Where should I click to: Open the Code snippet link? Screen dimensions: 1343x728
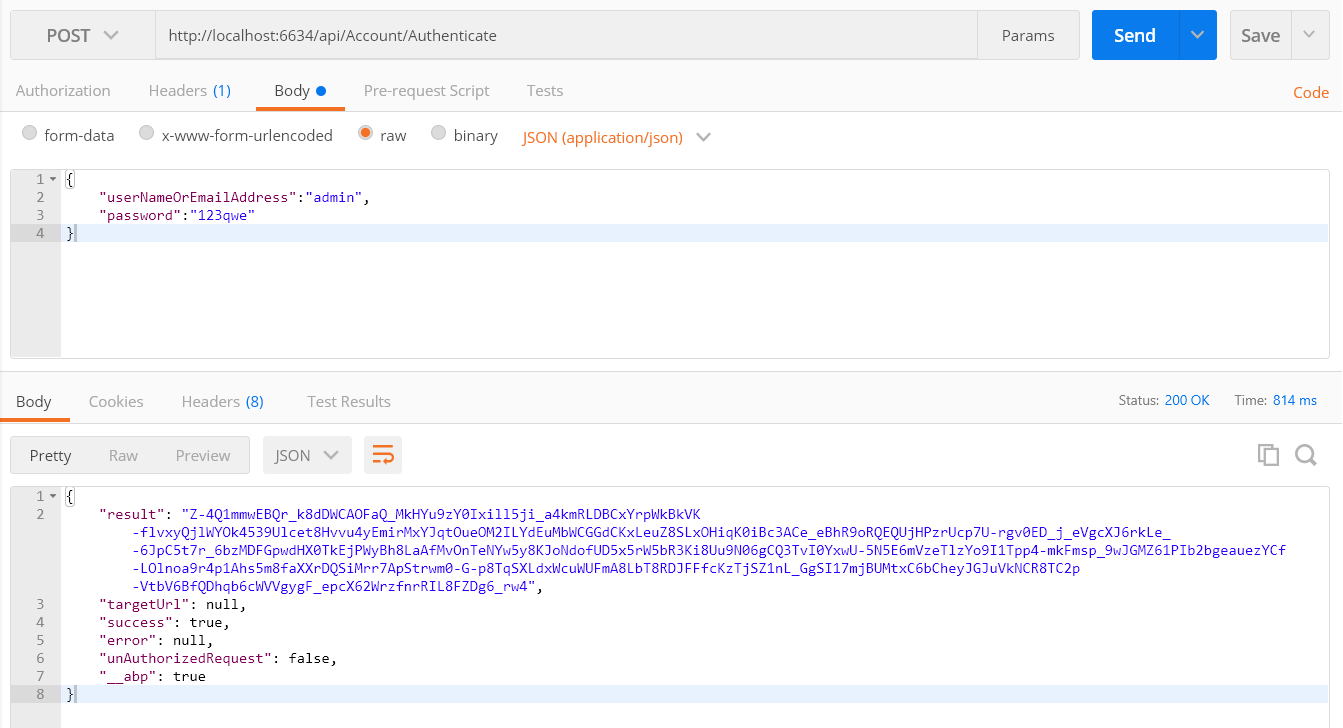pos(1311,92)
